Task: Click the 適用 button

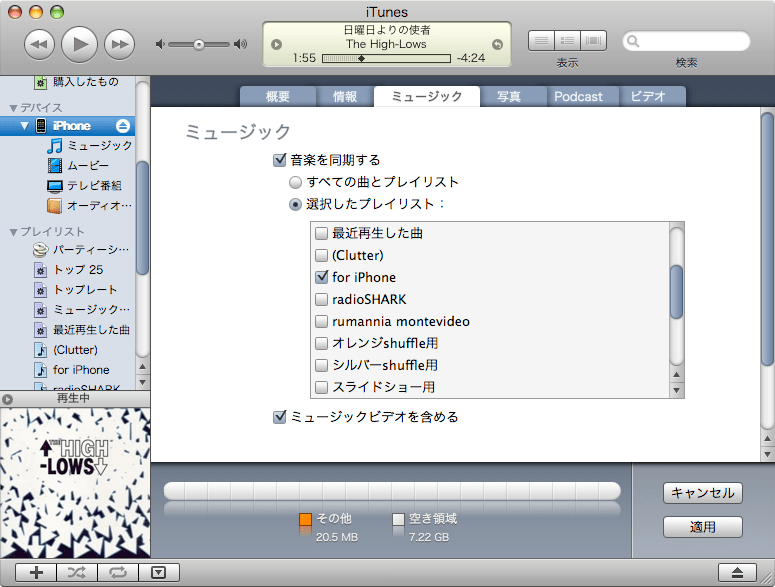Action: pos(703,527)
